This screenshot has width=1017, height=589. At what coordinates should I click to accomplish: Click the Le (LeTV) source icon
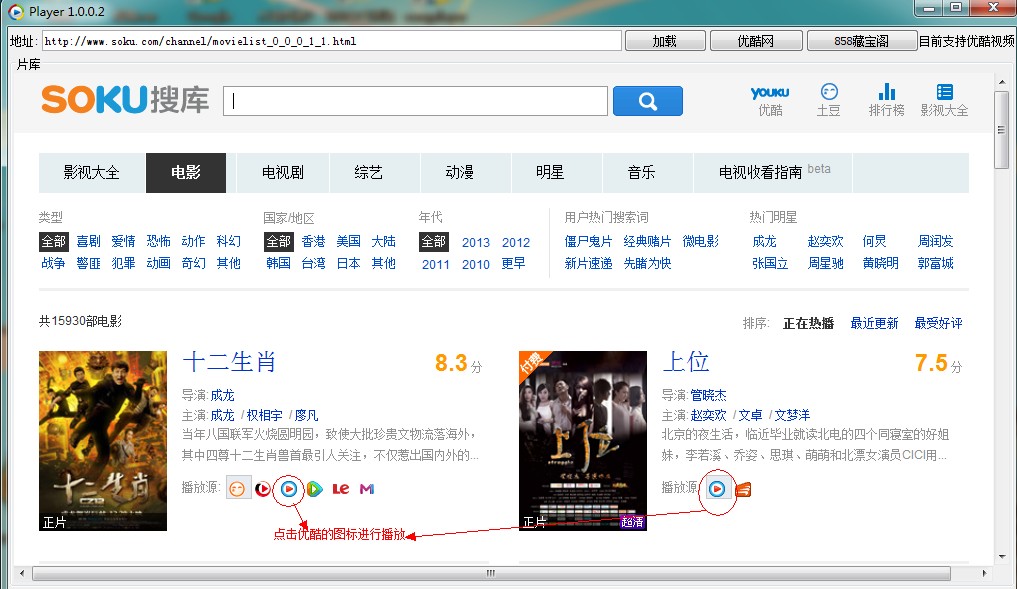pos(341,488)
